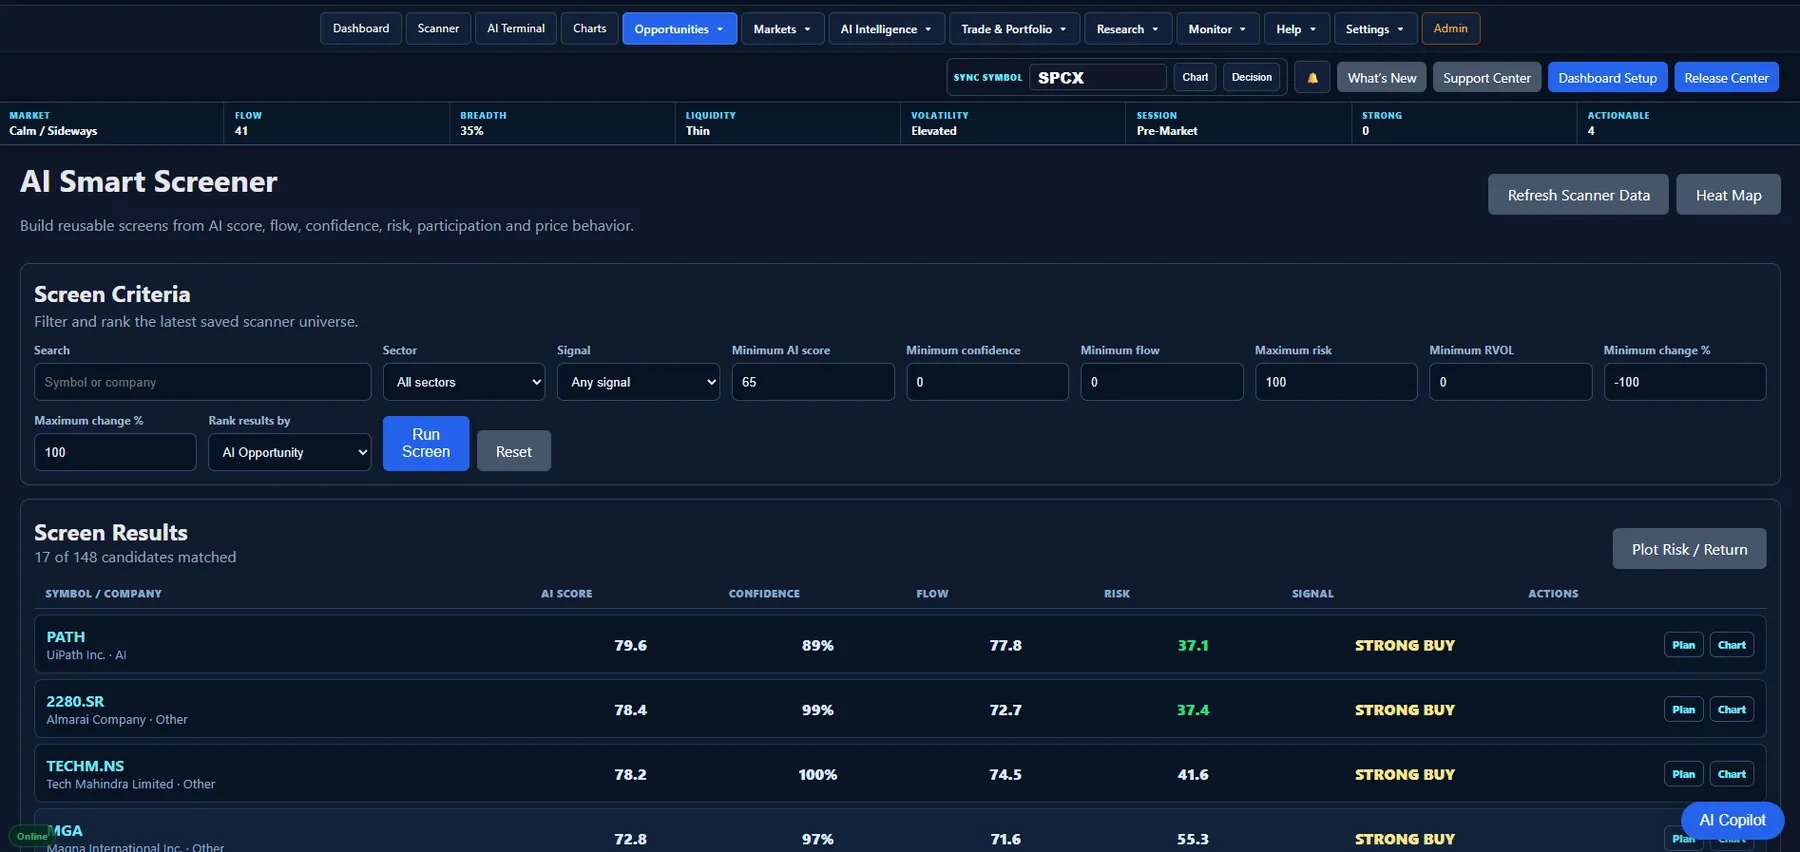The image size is (1800, 852).
Task: Expand the Opportunities menu
Action: (679, 28)
